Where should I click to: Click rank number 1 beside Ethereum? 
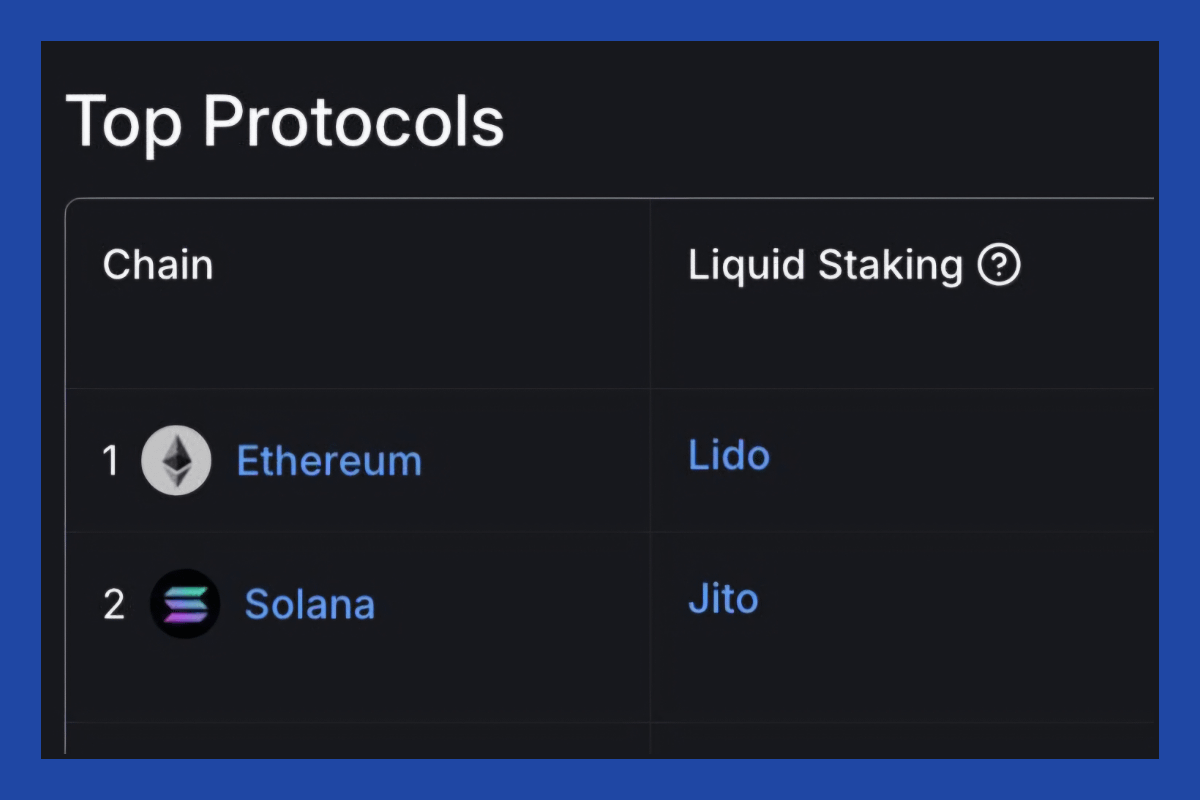point(111,461)
